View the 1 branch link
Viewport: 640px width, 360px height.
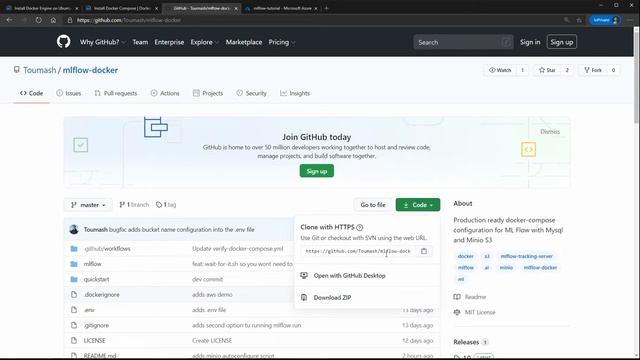(134, 205)
